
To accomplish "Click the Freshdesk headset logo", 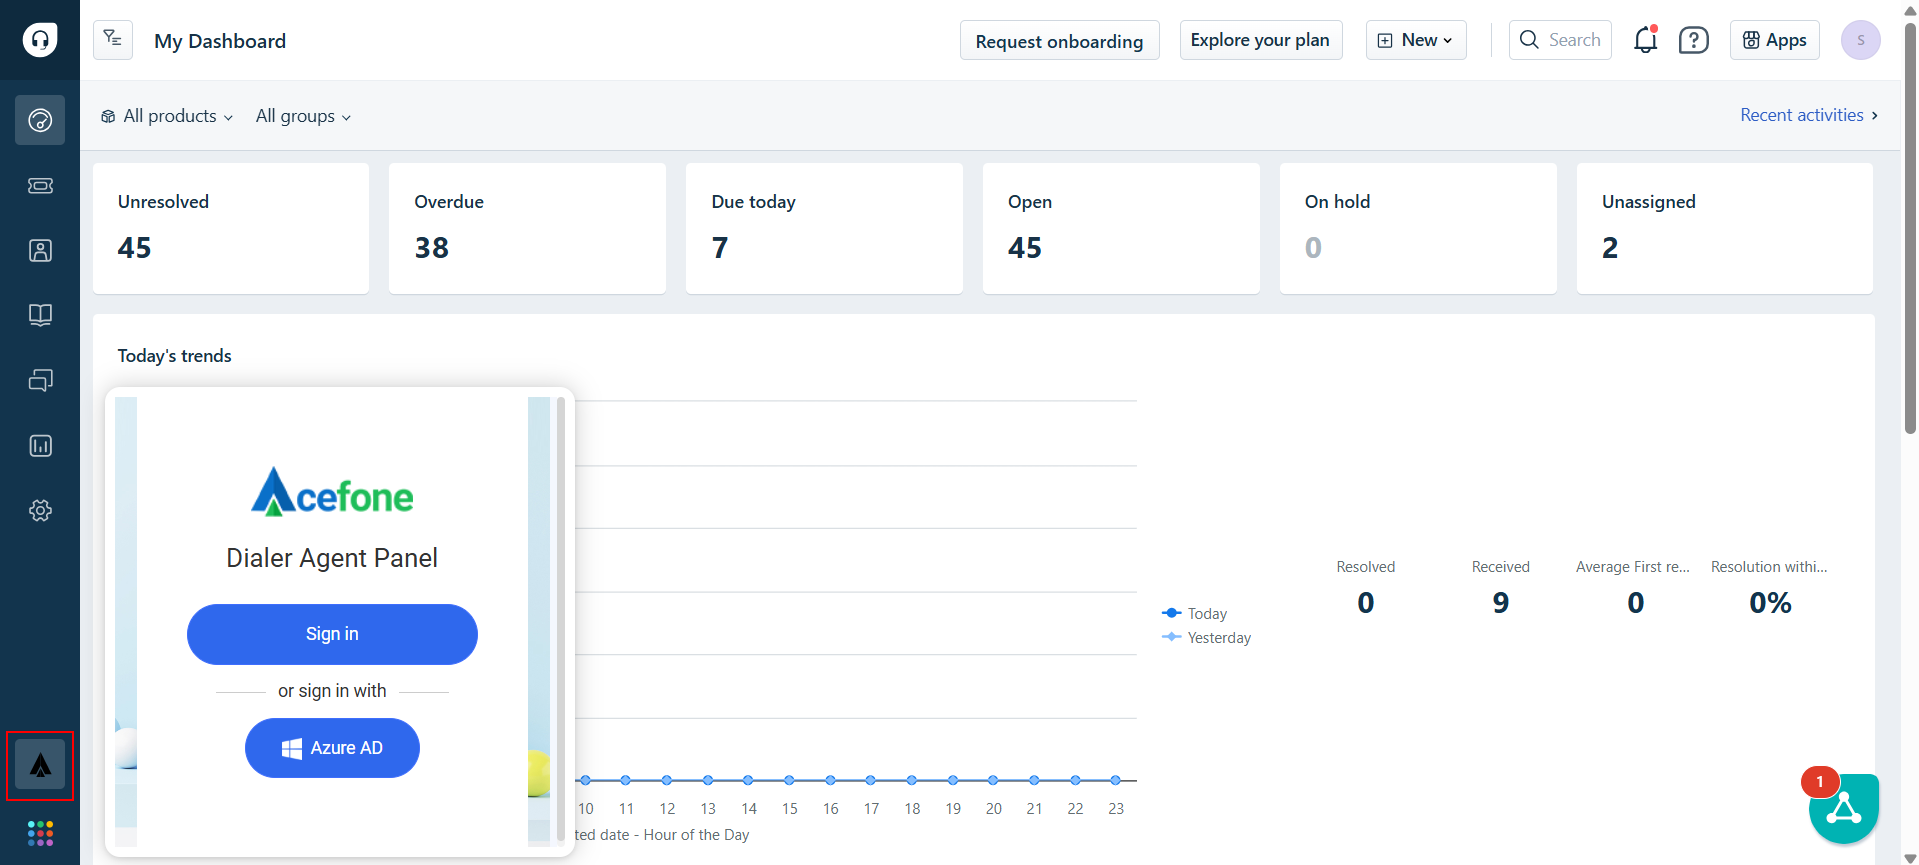I will tap(40, 40).
